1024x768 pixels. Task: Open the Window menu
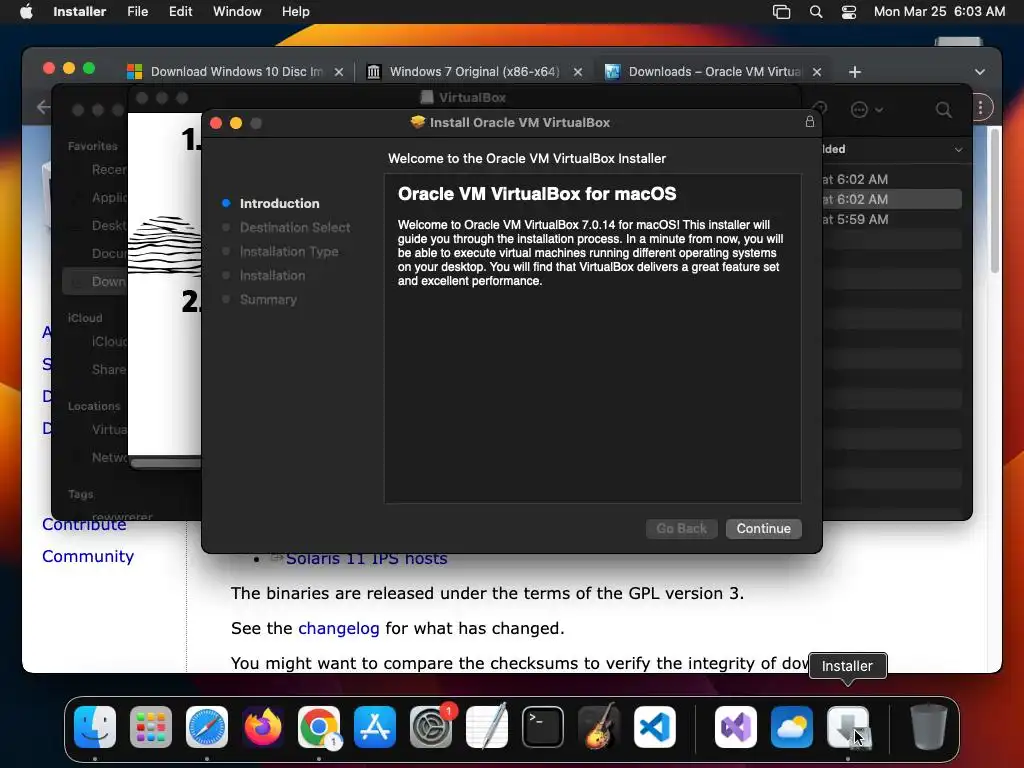(x=237, y=12)
